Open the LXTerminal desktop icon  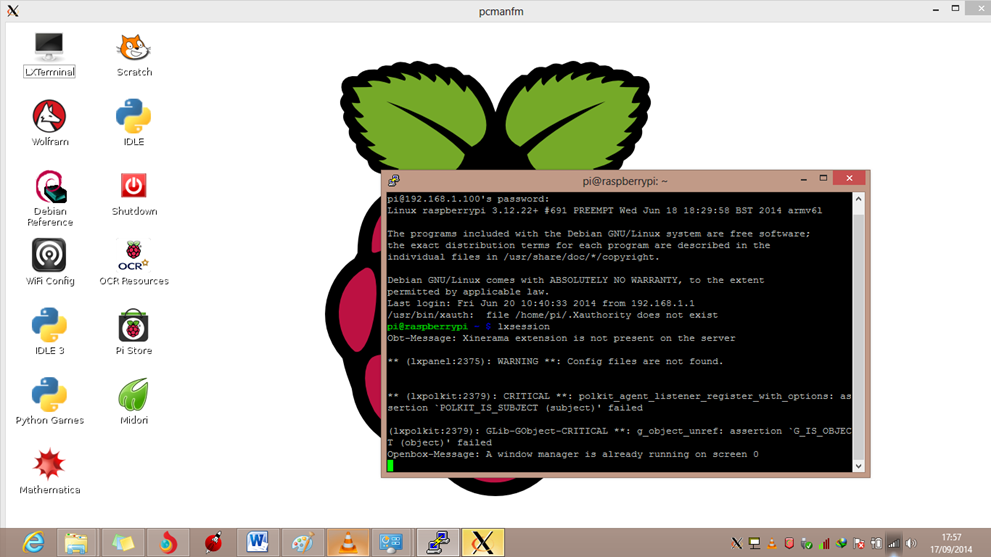[x=49, y=54]
